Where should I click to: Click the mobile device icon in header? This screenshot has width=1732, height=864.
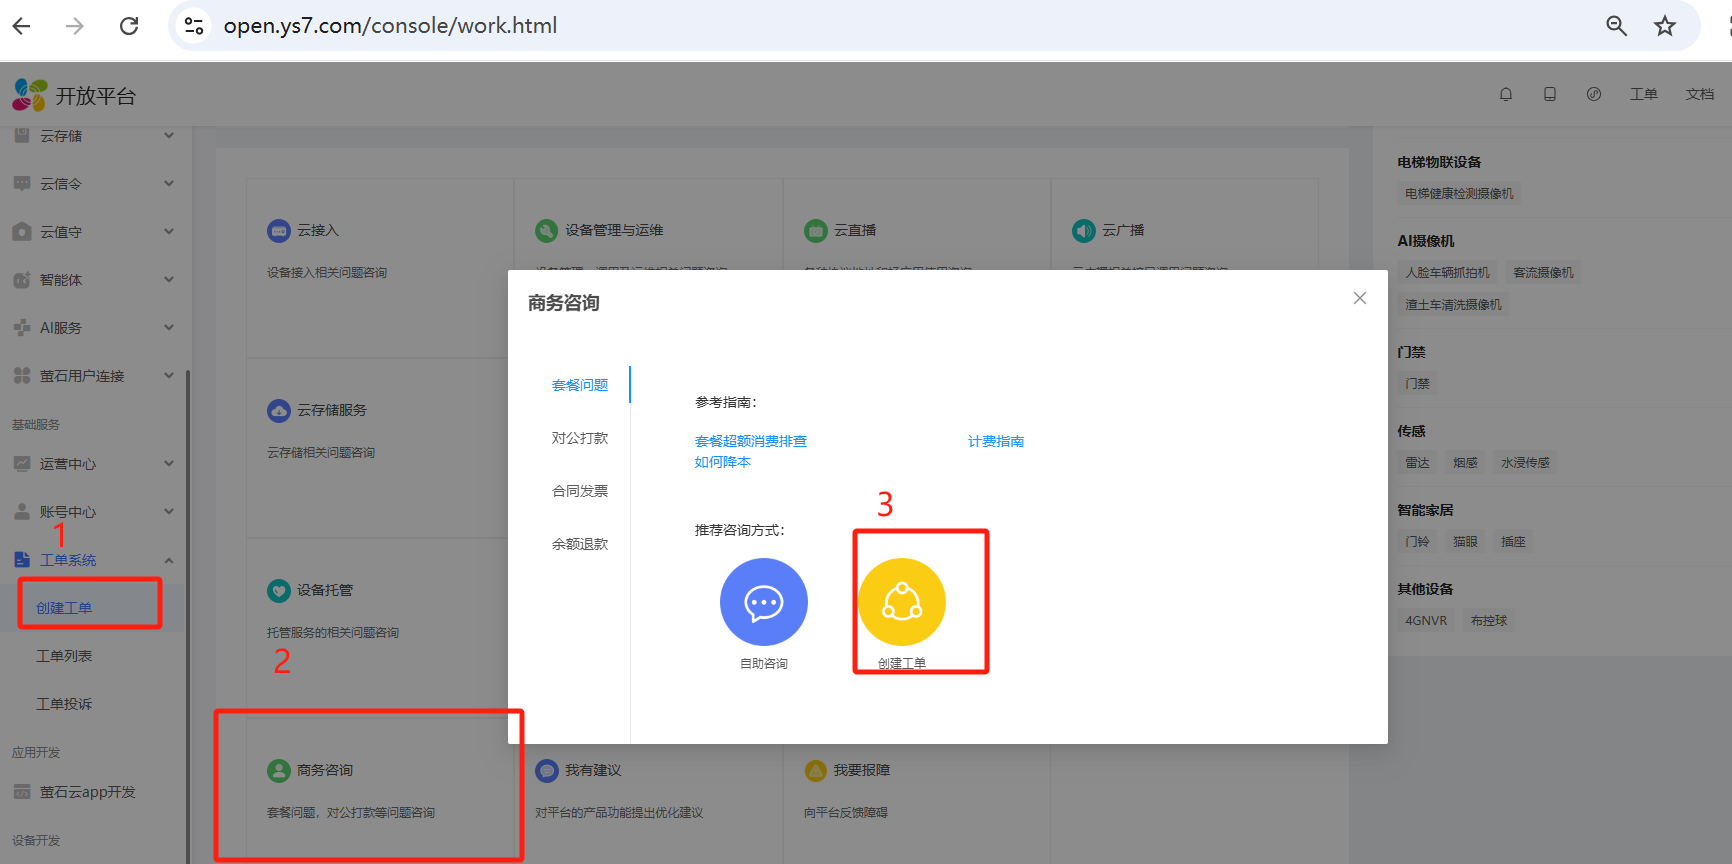pyautogui.click(x=1549, y=94)
